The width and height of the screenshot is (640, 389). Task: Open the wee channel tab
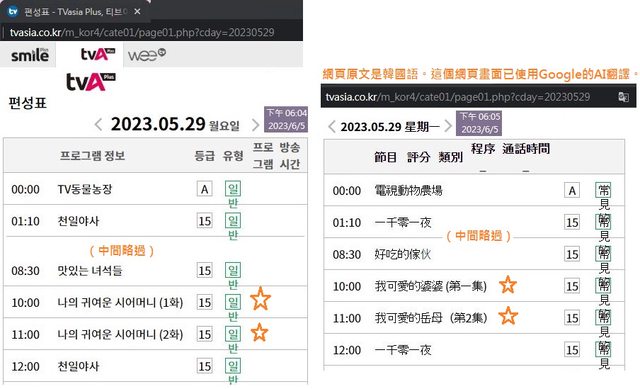pyautogui.click(x=147, y=55)
